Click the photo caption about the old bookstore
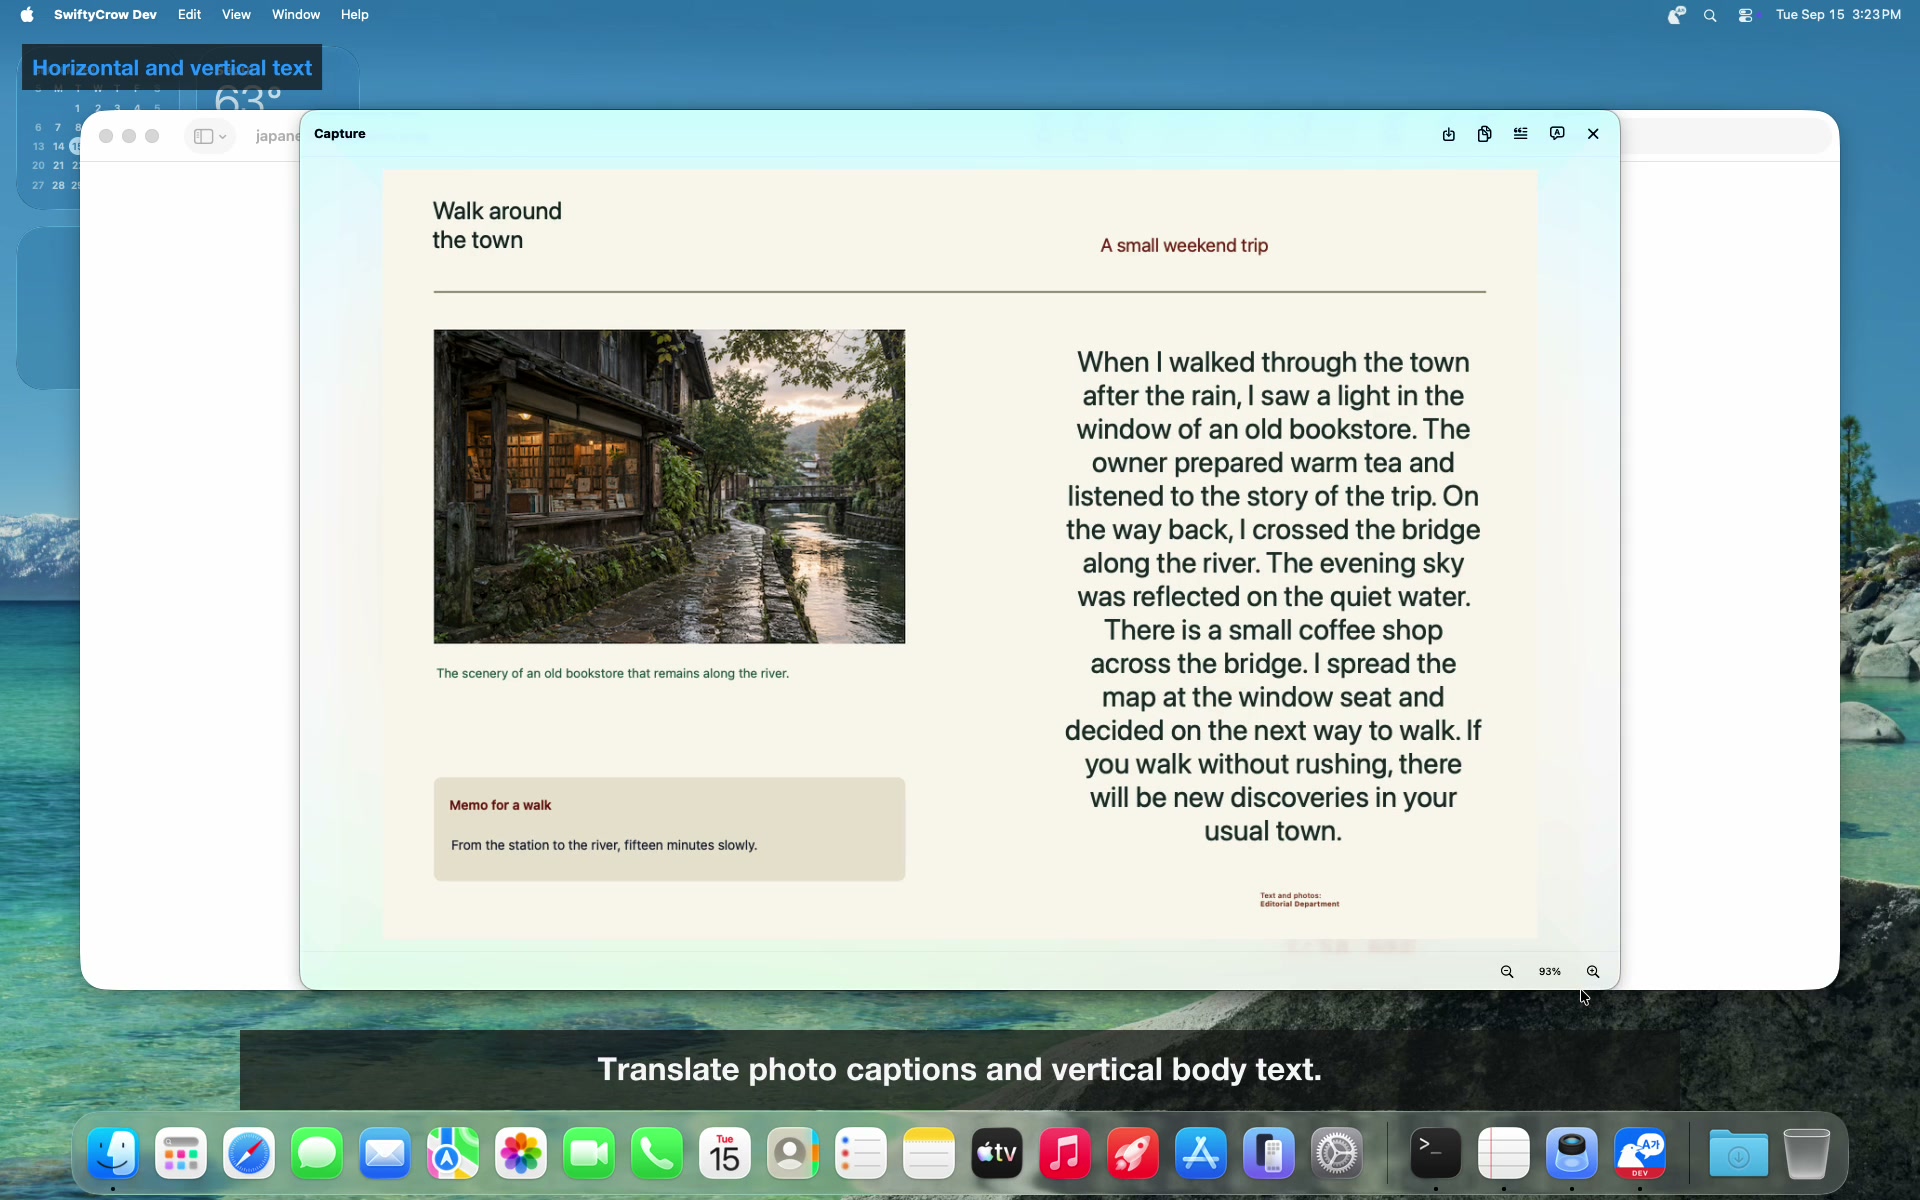 [612, 673]
